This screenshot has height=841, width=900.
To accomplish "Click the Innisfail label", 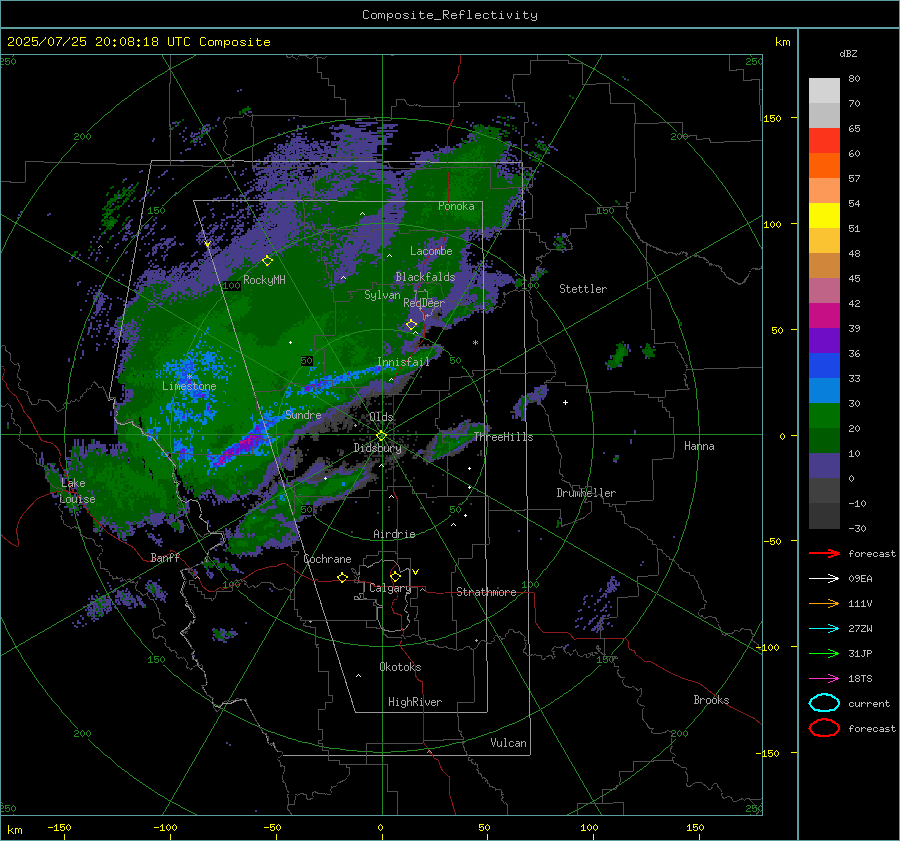I will click(x=403, y=362).
